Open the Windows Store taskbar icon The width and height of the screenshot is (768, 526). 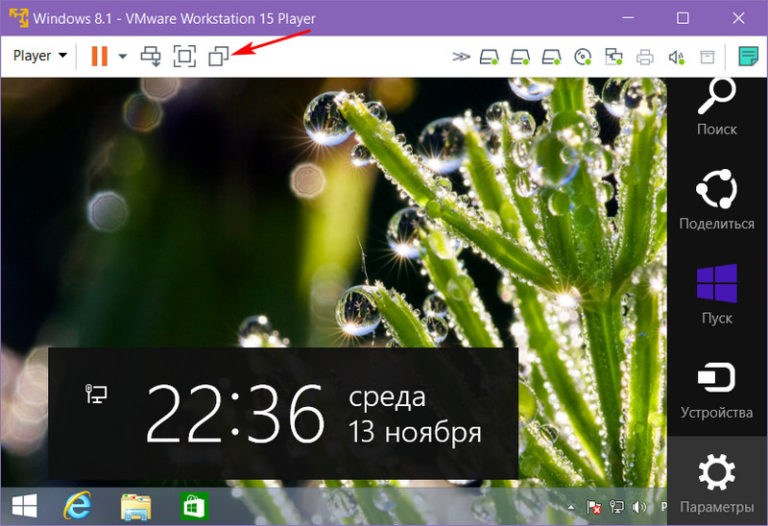click(192, 505)
